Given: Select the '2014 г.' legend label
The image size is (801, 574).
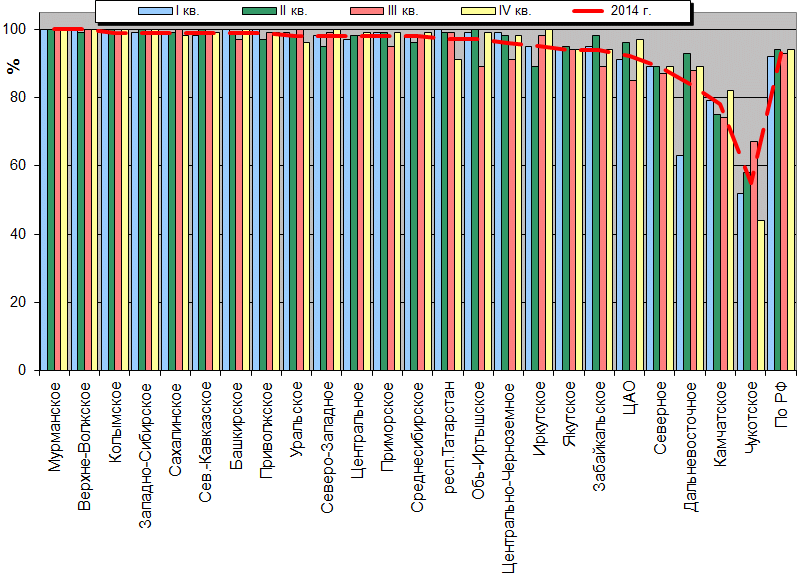Looking at the screenshot, I should coord(631,11).
